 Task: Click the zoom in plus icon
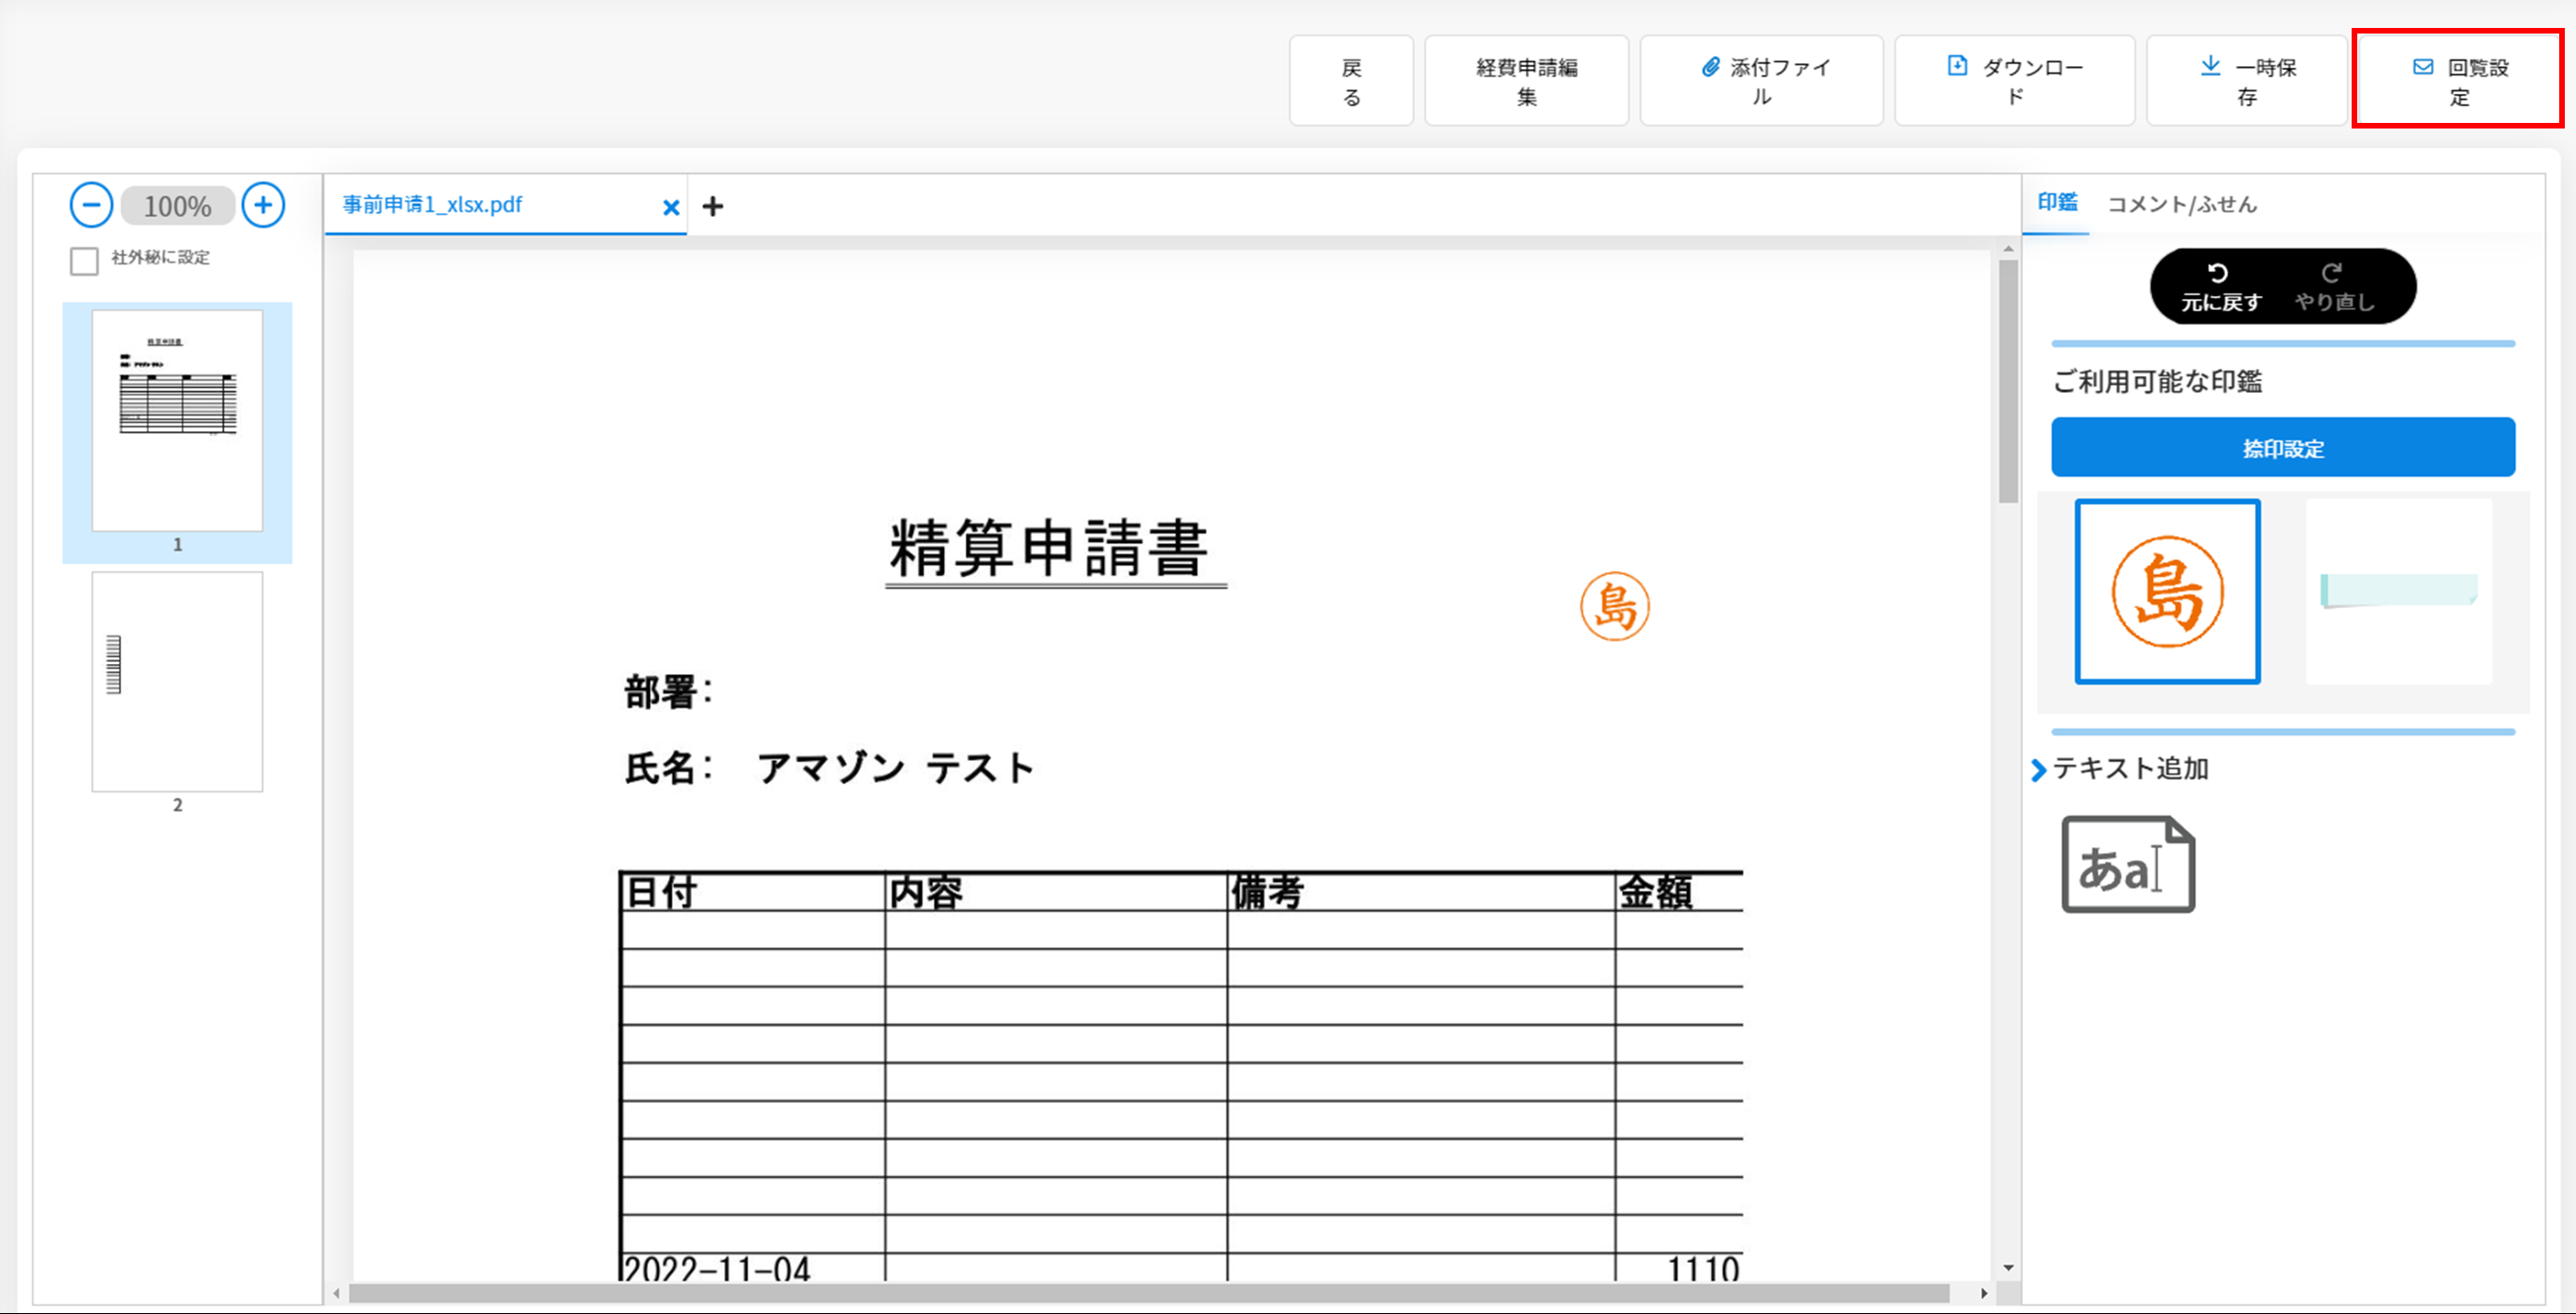(x=263, y=206)
